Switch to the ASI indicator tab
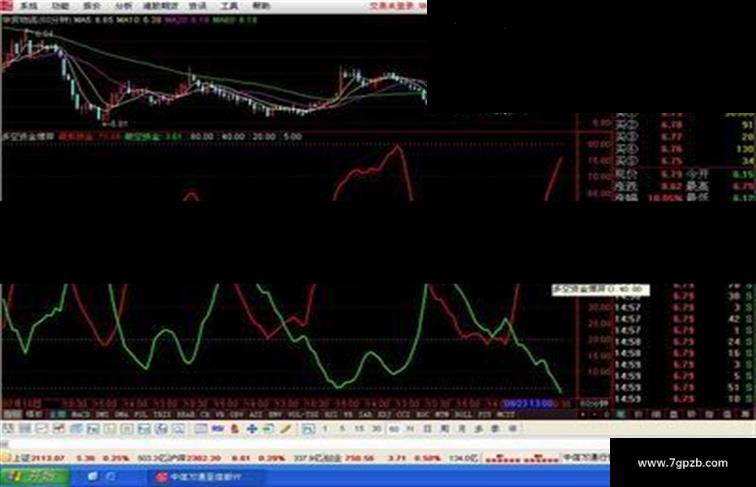The height and width of the screenshot is (487, 756). [256, 414]
